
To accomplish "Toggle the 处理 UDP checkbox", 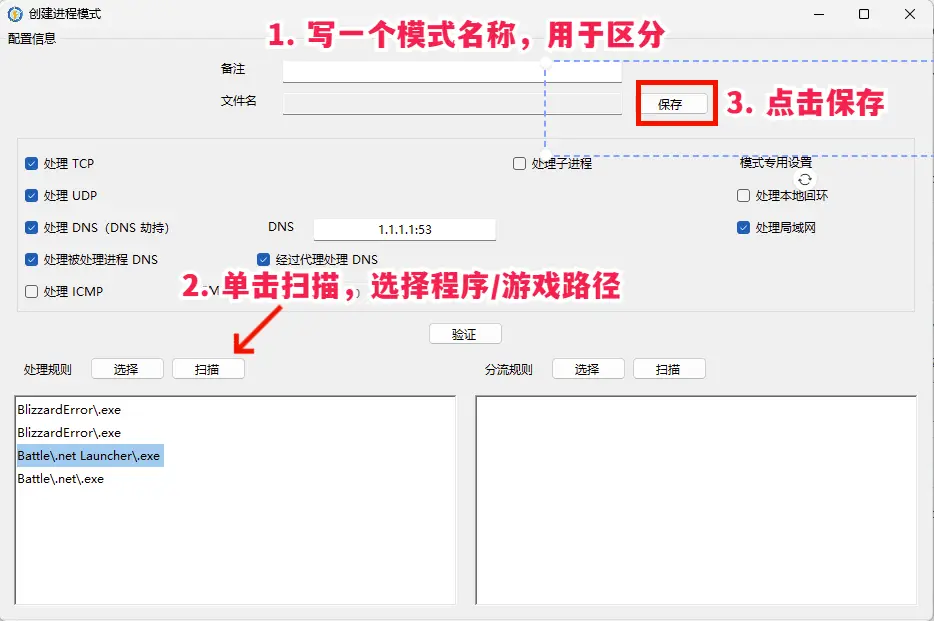I will coord(32,196).
